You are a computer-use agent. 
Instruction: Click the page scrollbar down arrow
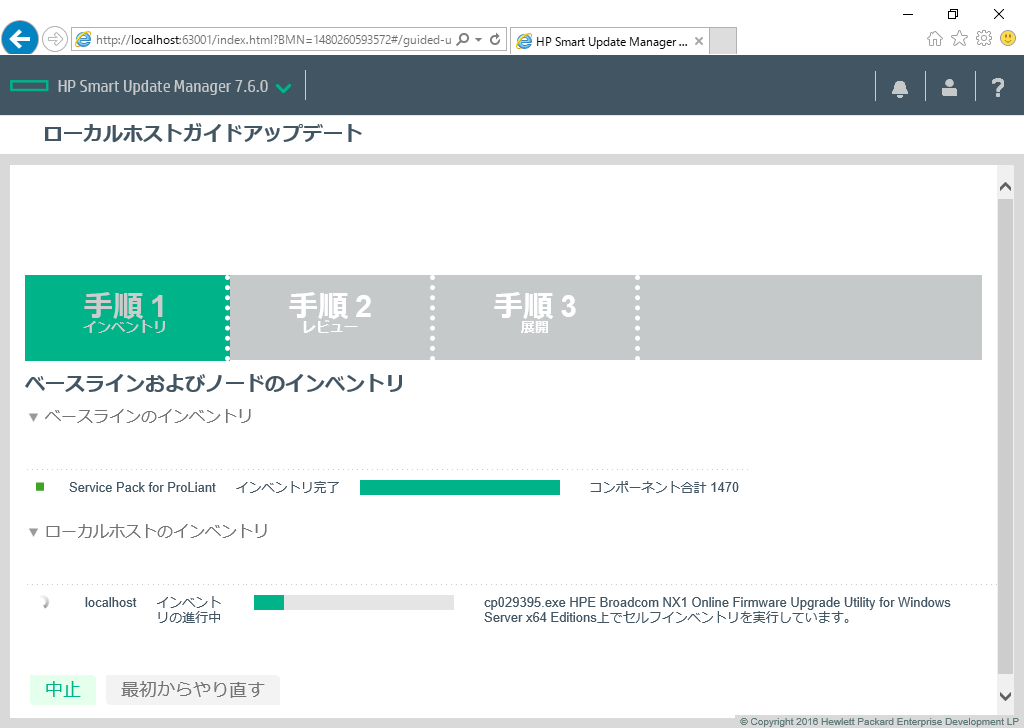(x=1005, y=696)
